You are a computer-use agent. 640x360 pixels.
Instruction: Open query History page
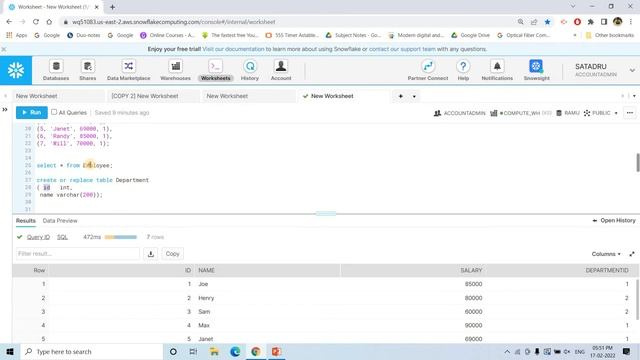click(x=250, y=70)
